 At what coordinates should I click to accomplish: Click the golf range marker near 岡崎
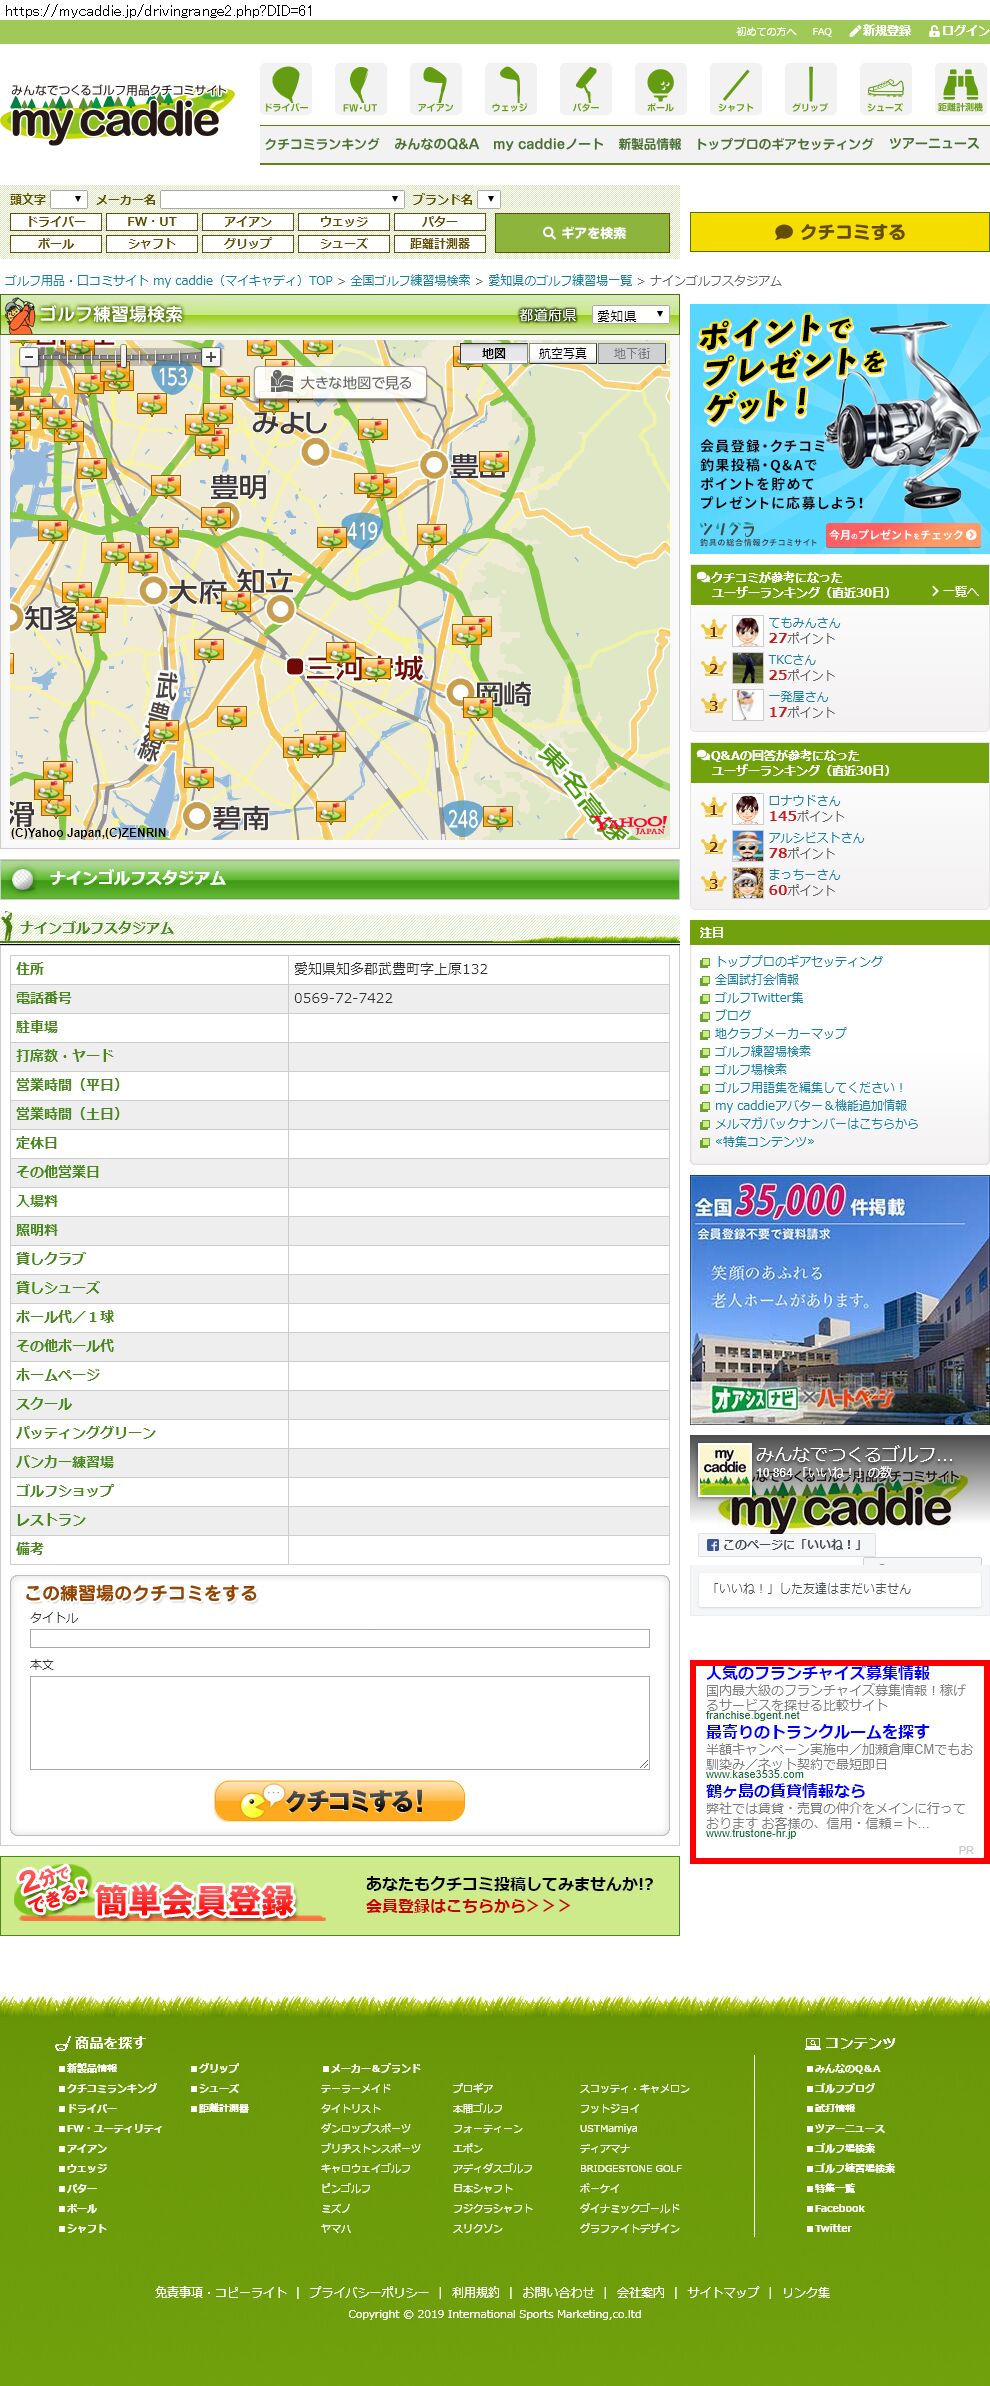click(478, 708)
